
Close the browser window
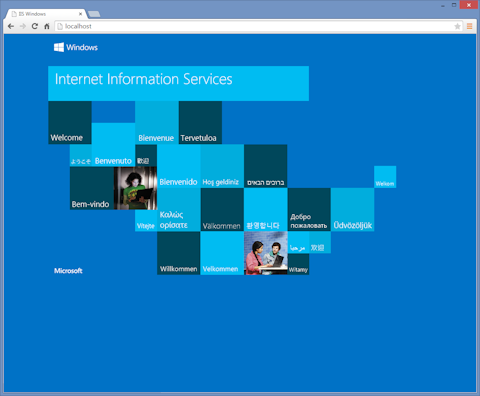[469, 5]
